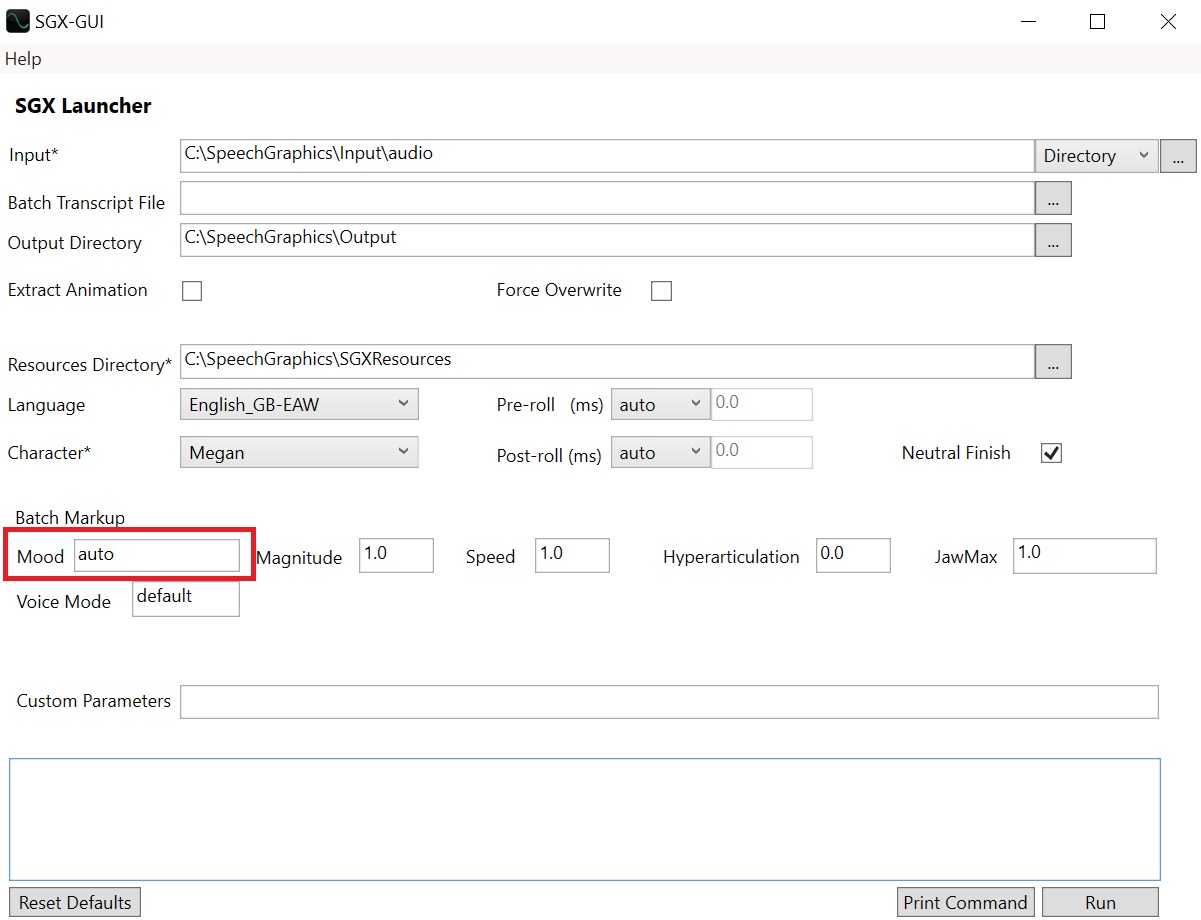Open the Help menu

pyautogui.click(x=23, y=59)
